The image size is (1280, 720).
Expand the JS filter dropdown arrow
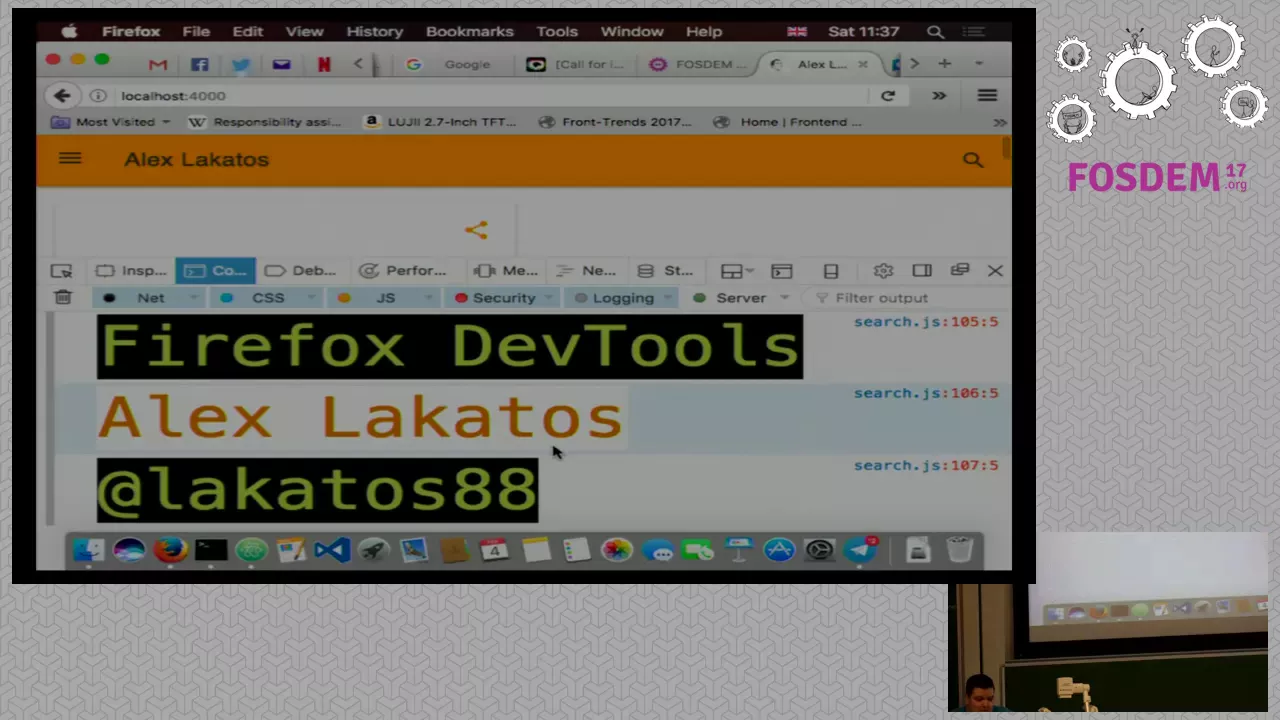[x=429, y=298]
